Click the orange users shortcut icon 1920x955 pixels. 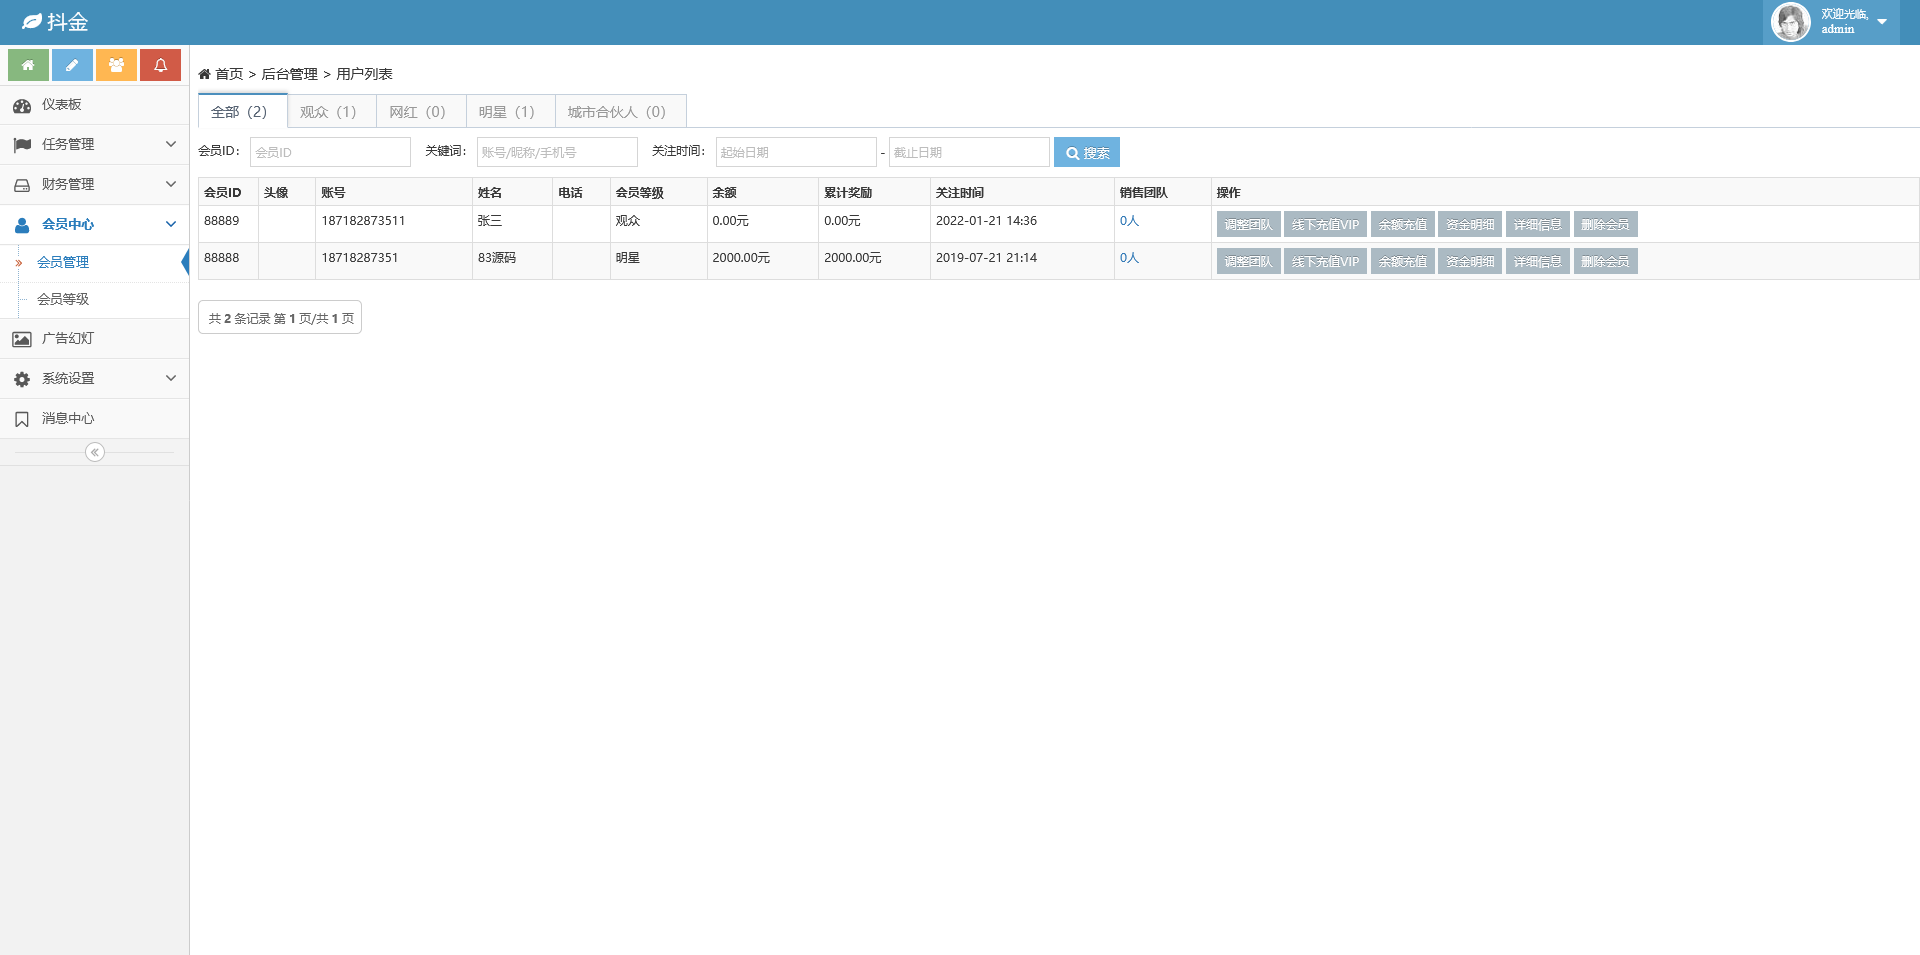point(116,65)
